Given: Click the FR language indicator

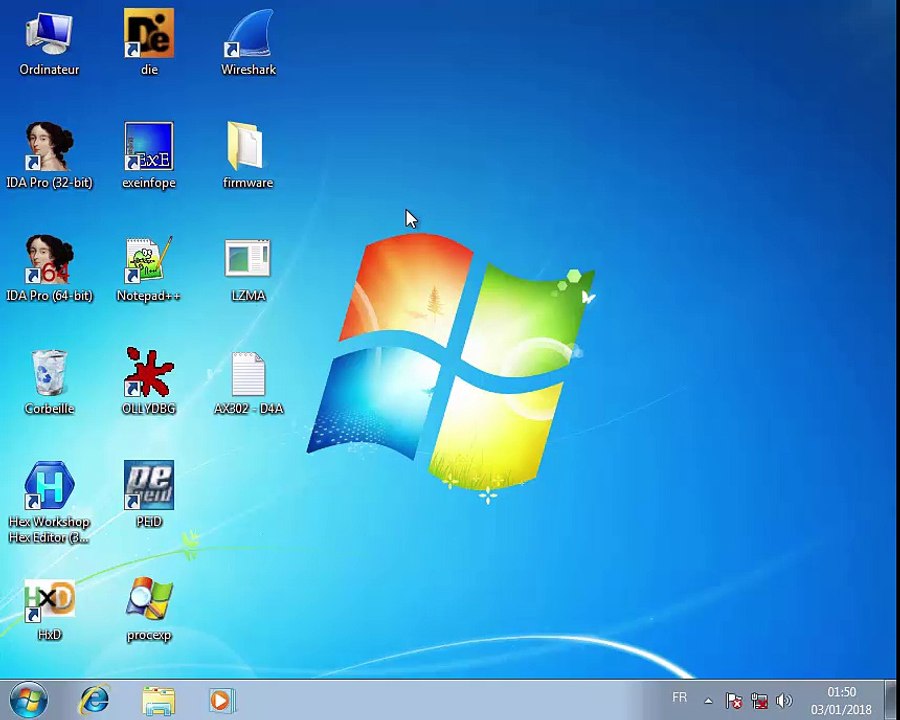Looking at the screenshot, I should 680,698.
